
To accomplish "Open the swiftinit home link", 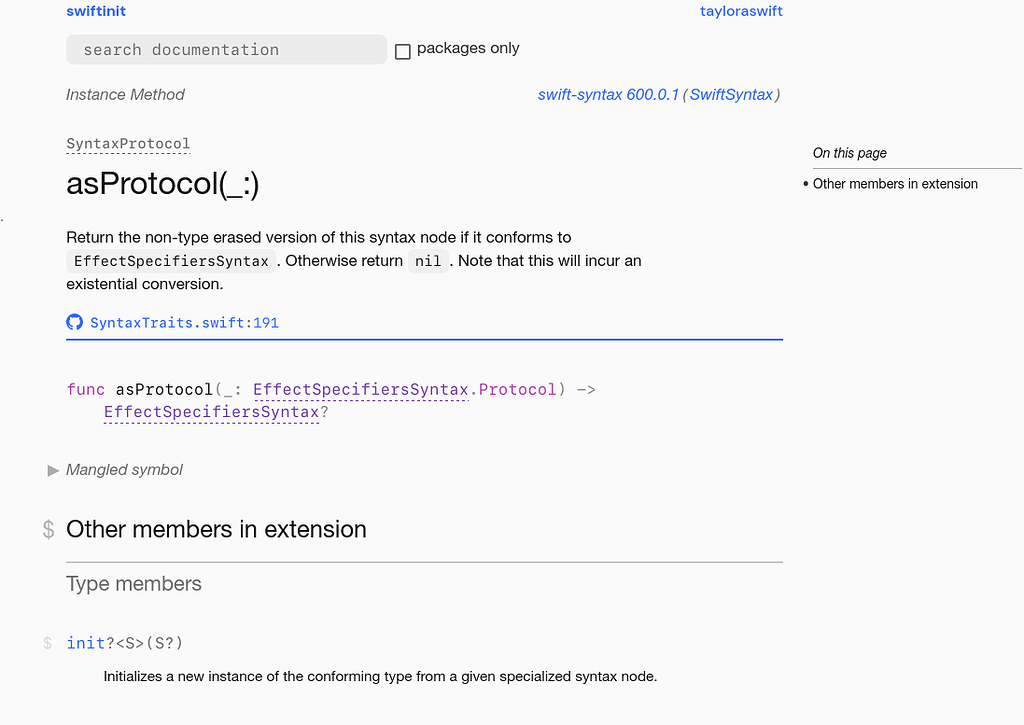I will pos(95,11).
